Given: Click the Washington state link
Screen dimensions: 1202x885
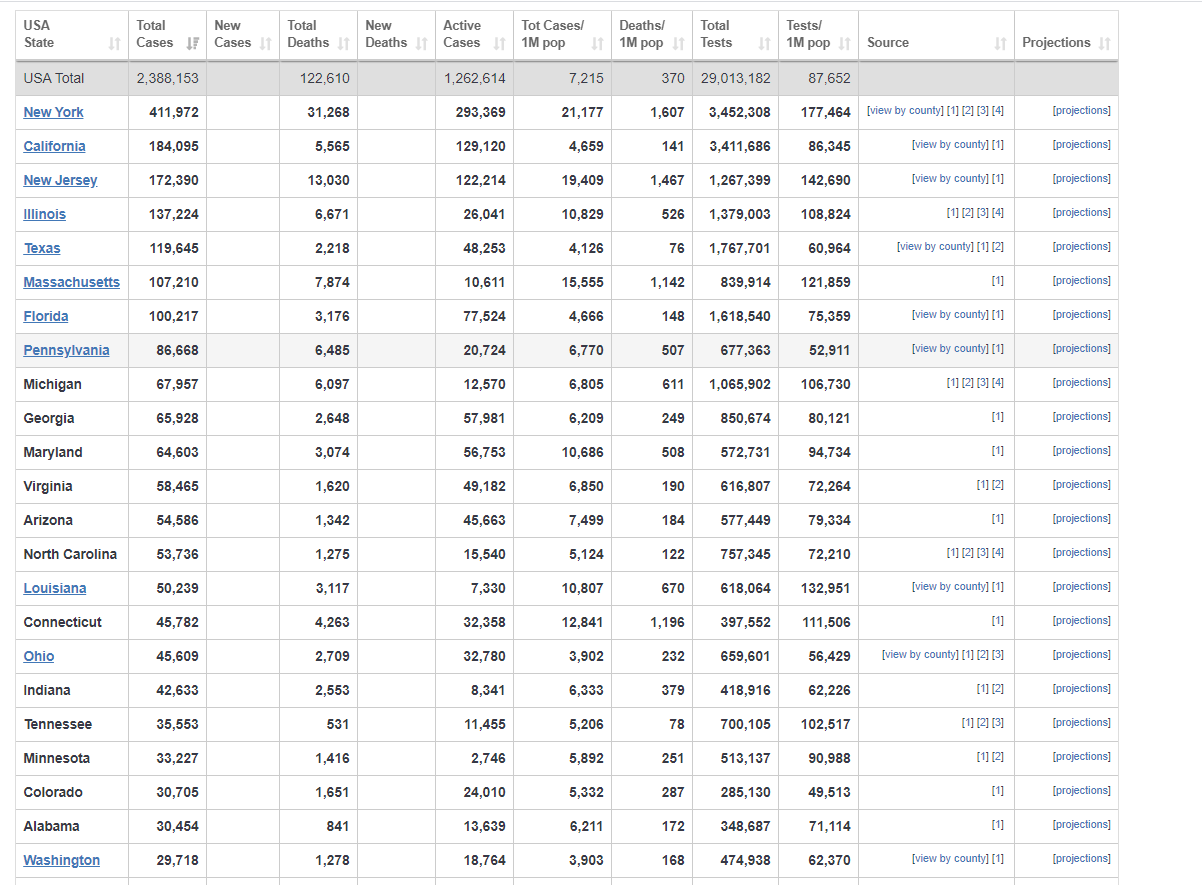Looking at the screenshot, I should 61,860.
